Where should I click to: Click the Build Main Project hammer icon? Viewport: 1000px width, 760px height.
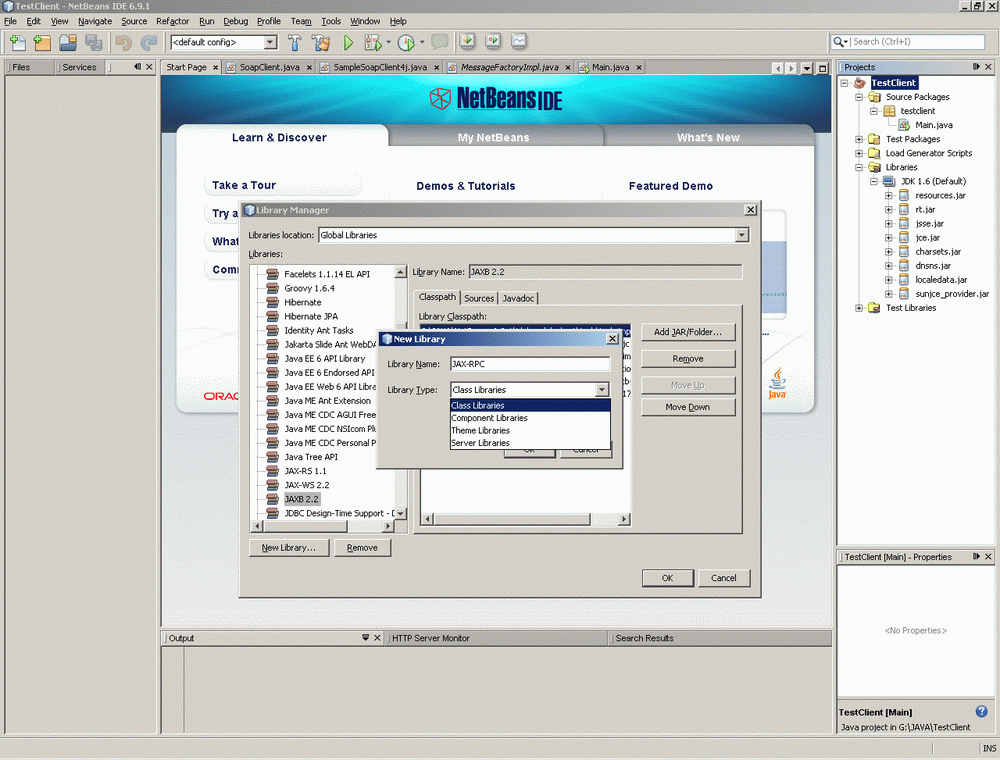click(x=295, y=43)
